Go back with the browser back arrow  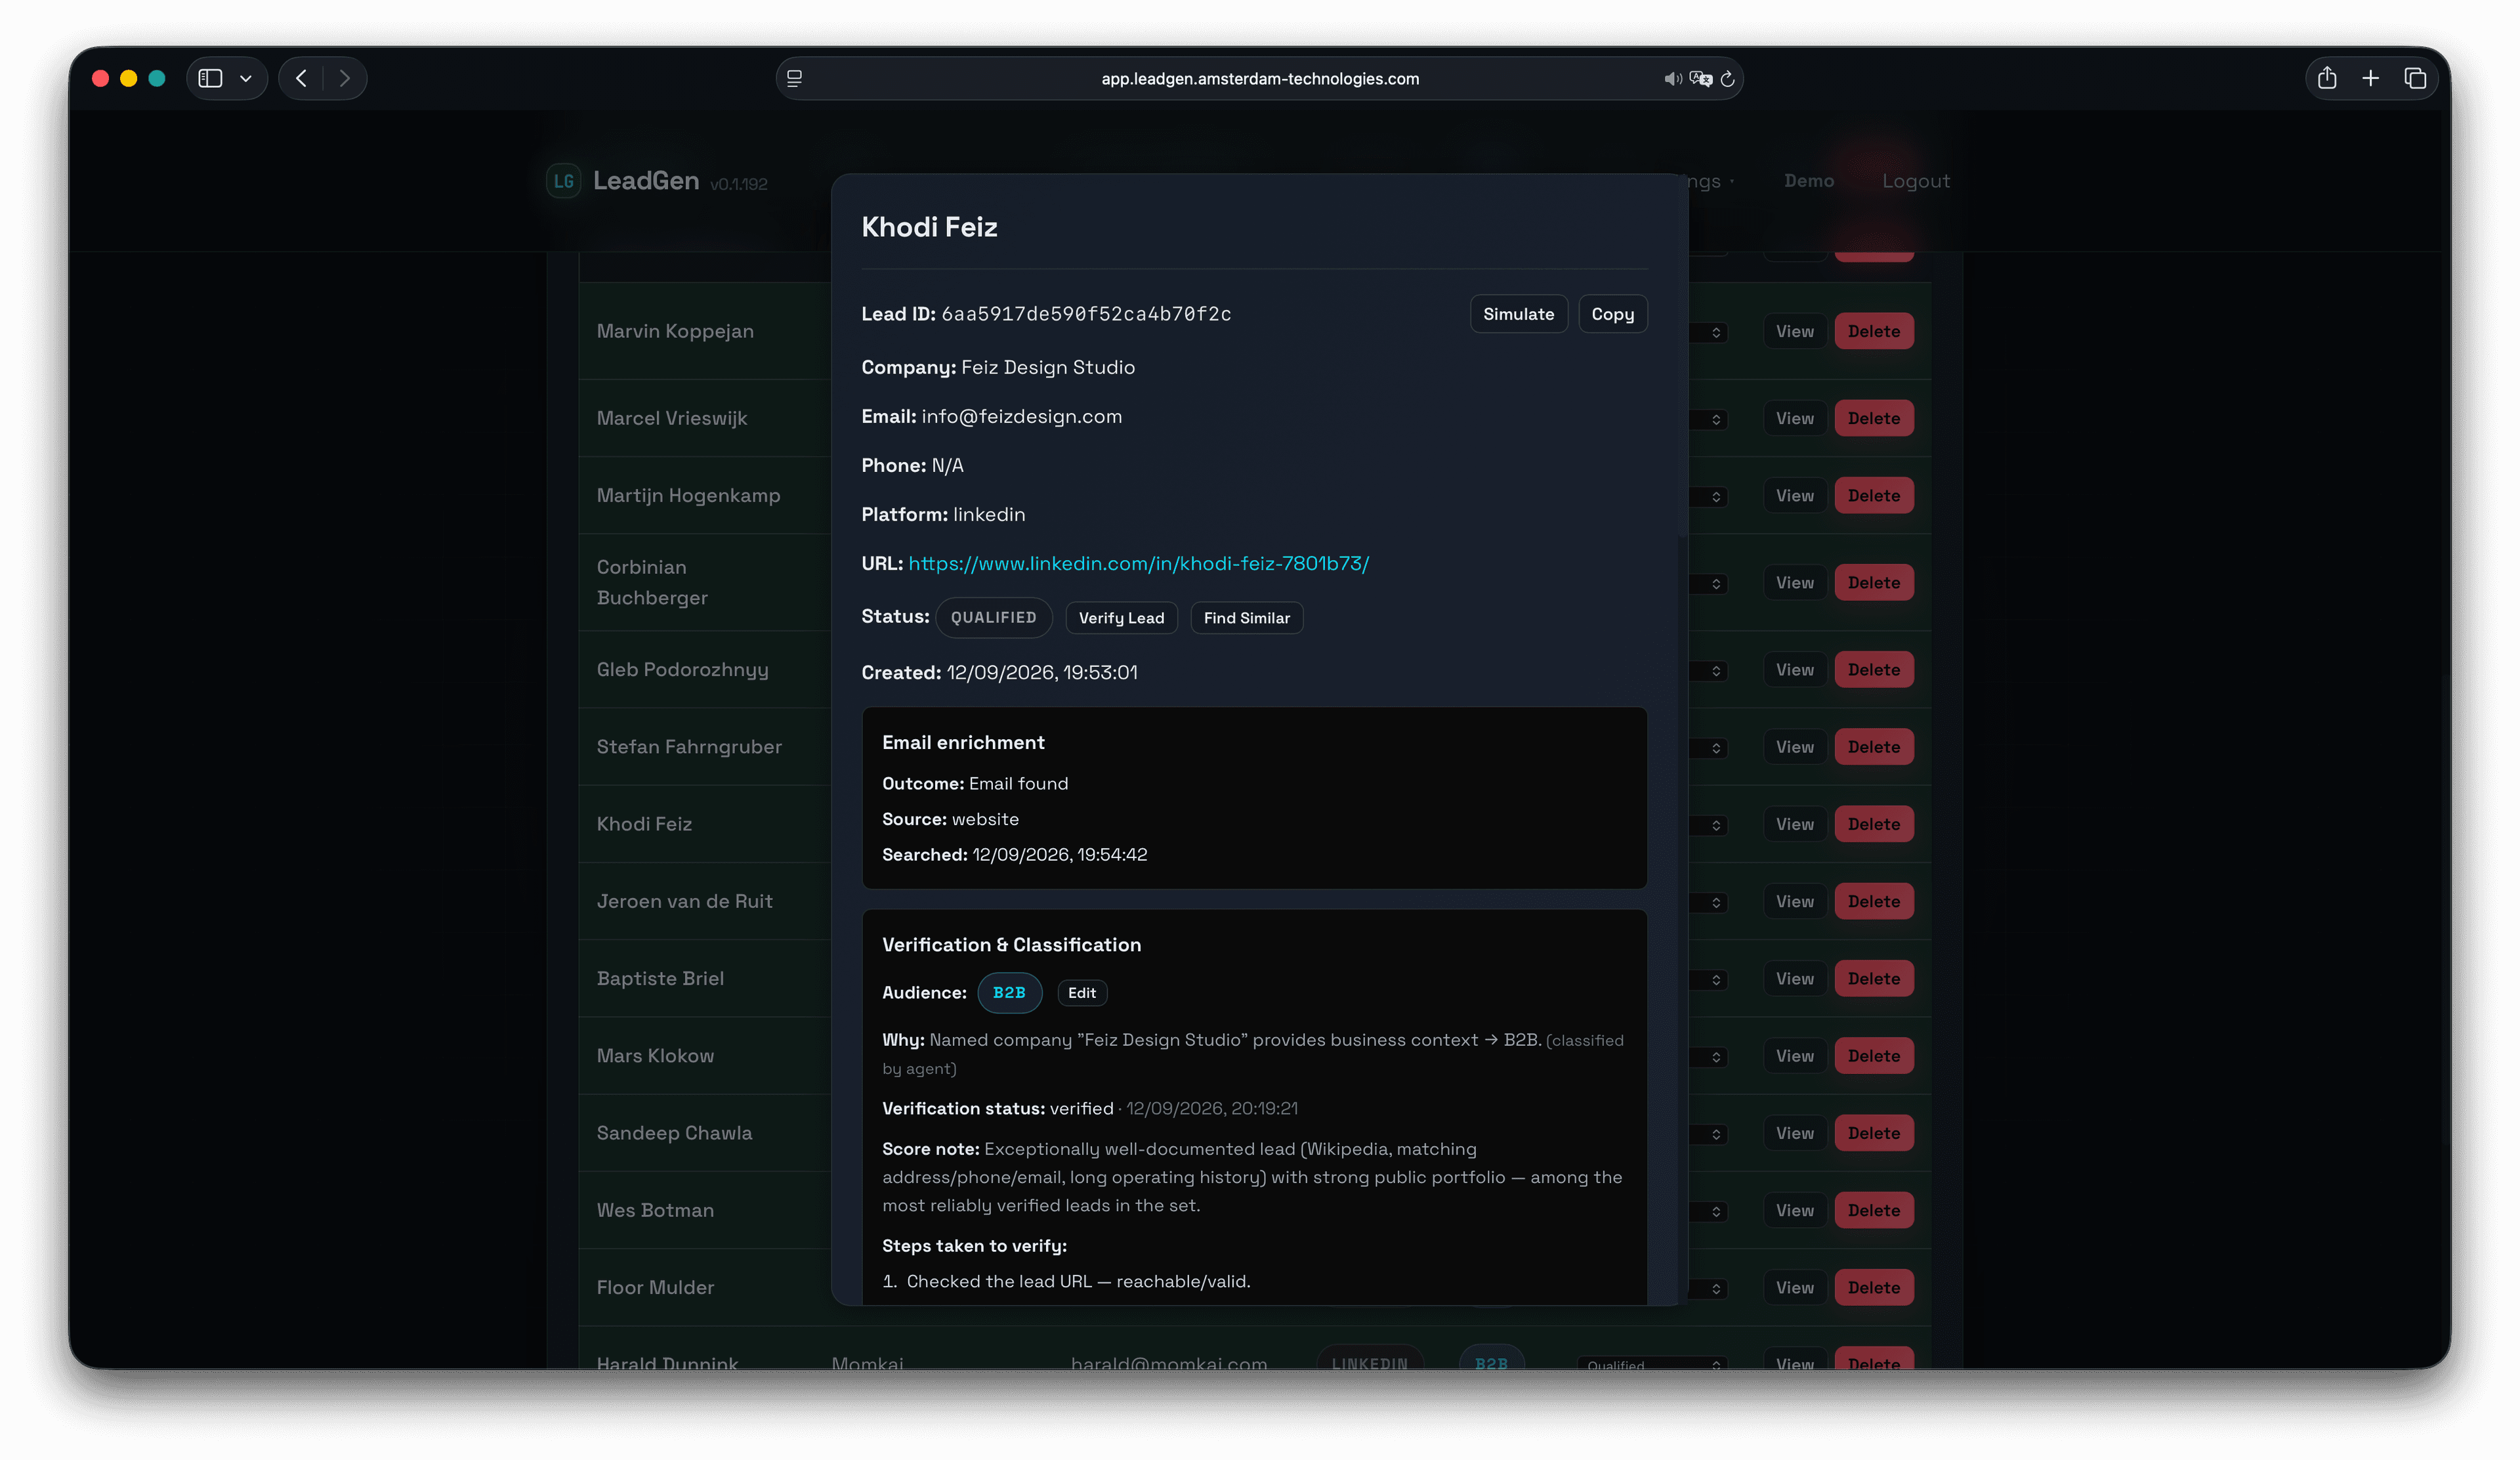click(x=301, y=78)
